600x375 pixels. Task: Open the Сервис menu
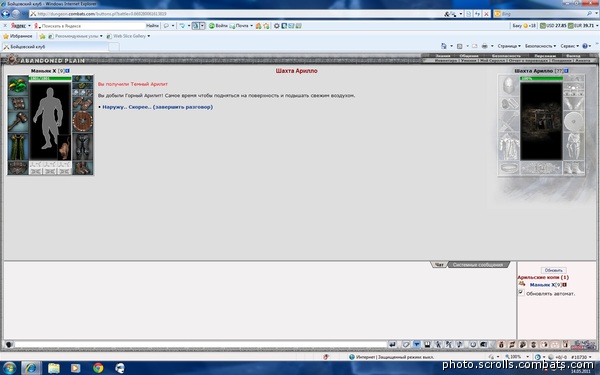point(569,46)
